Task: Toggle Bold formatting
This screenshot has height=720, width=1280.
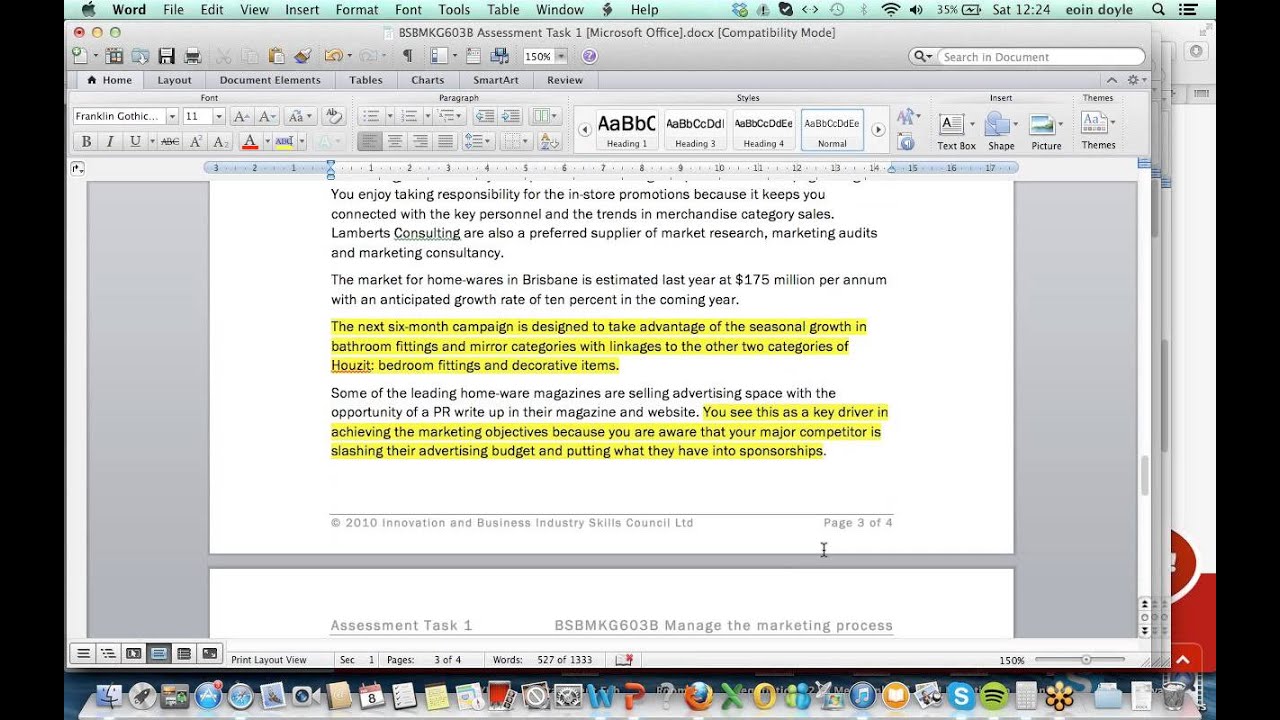Action: coord(86,142)
